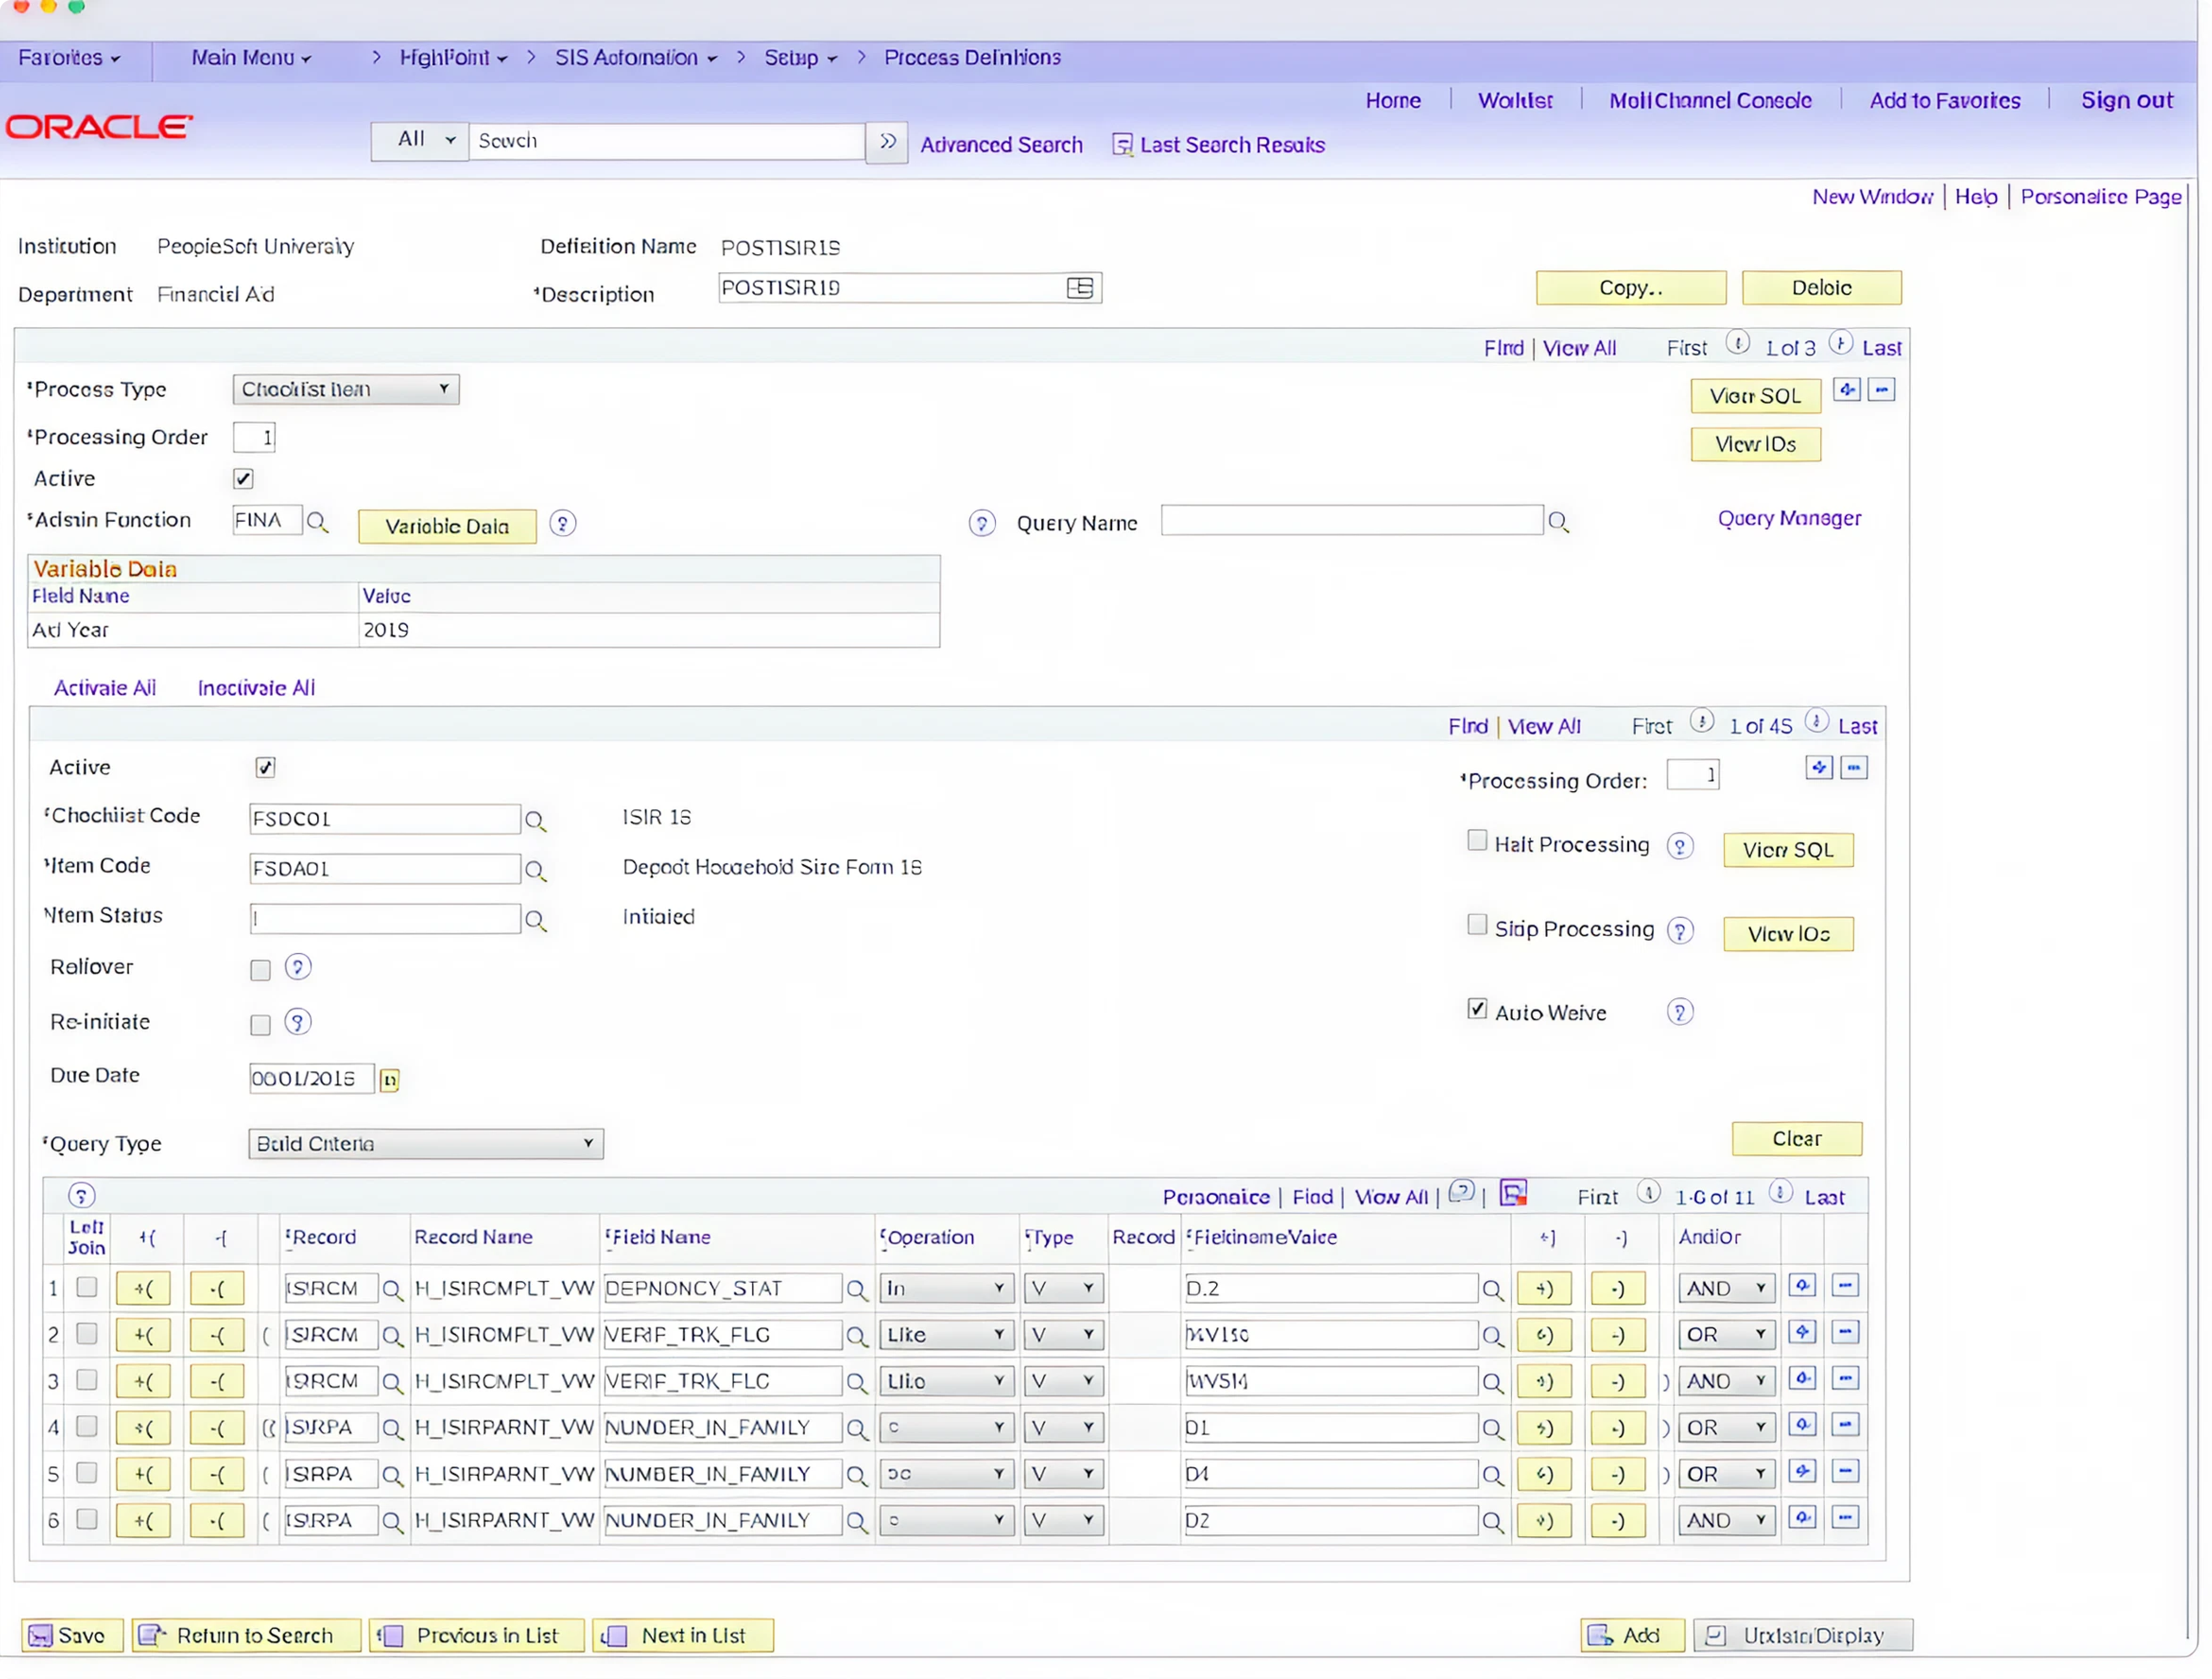Click the Item Status input field
This screenshot has width=2212, height=1679.
pos(385,919)
